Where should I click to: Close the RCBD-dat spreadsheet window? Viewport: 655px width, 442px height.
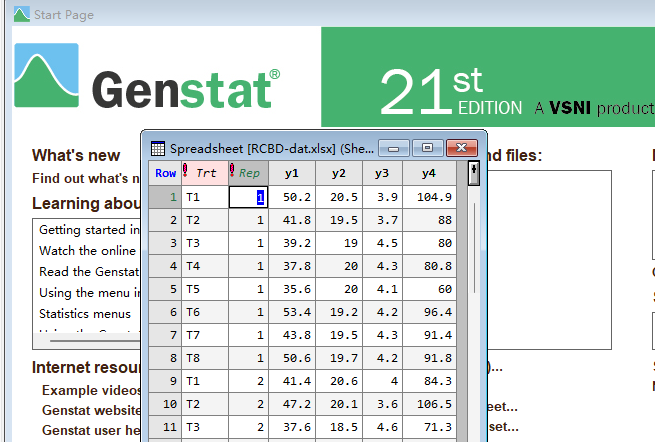(x=462, y=148)
